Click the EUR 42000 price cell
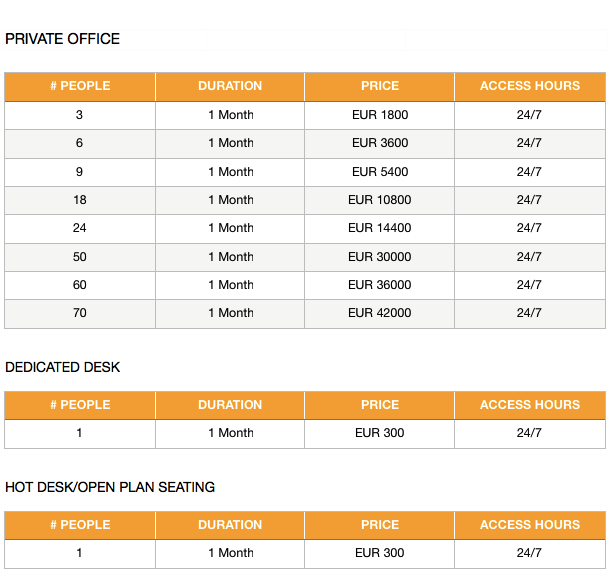The width and height of the screenshot is (616, 572). [380, 313]
